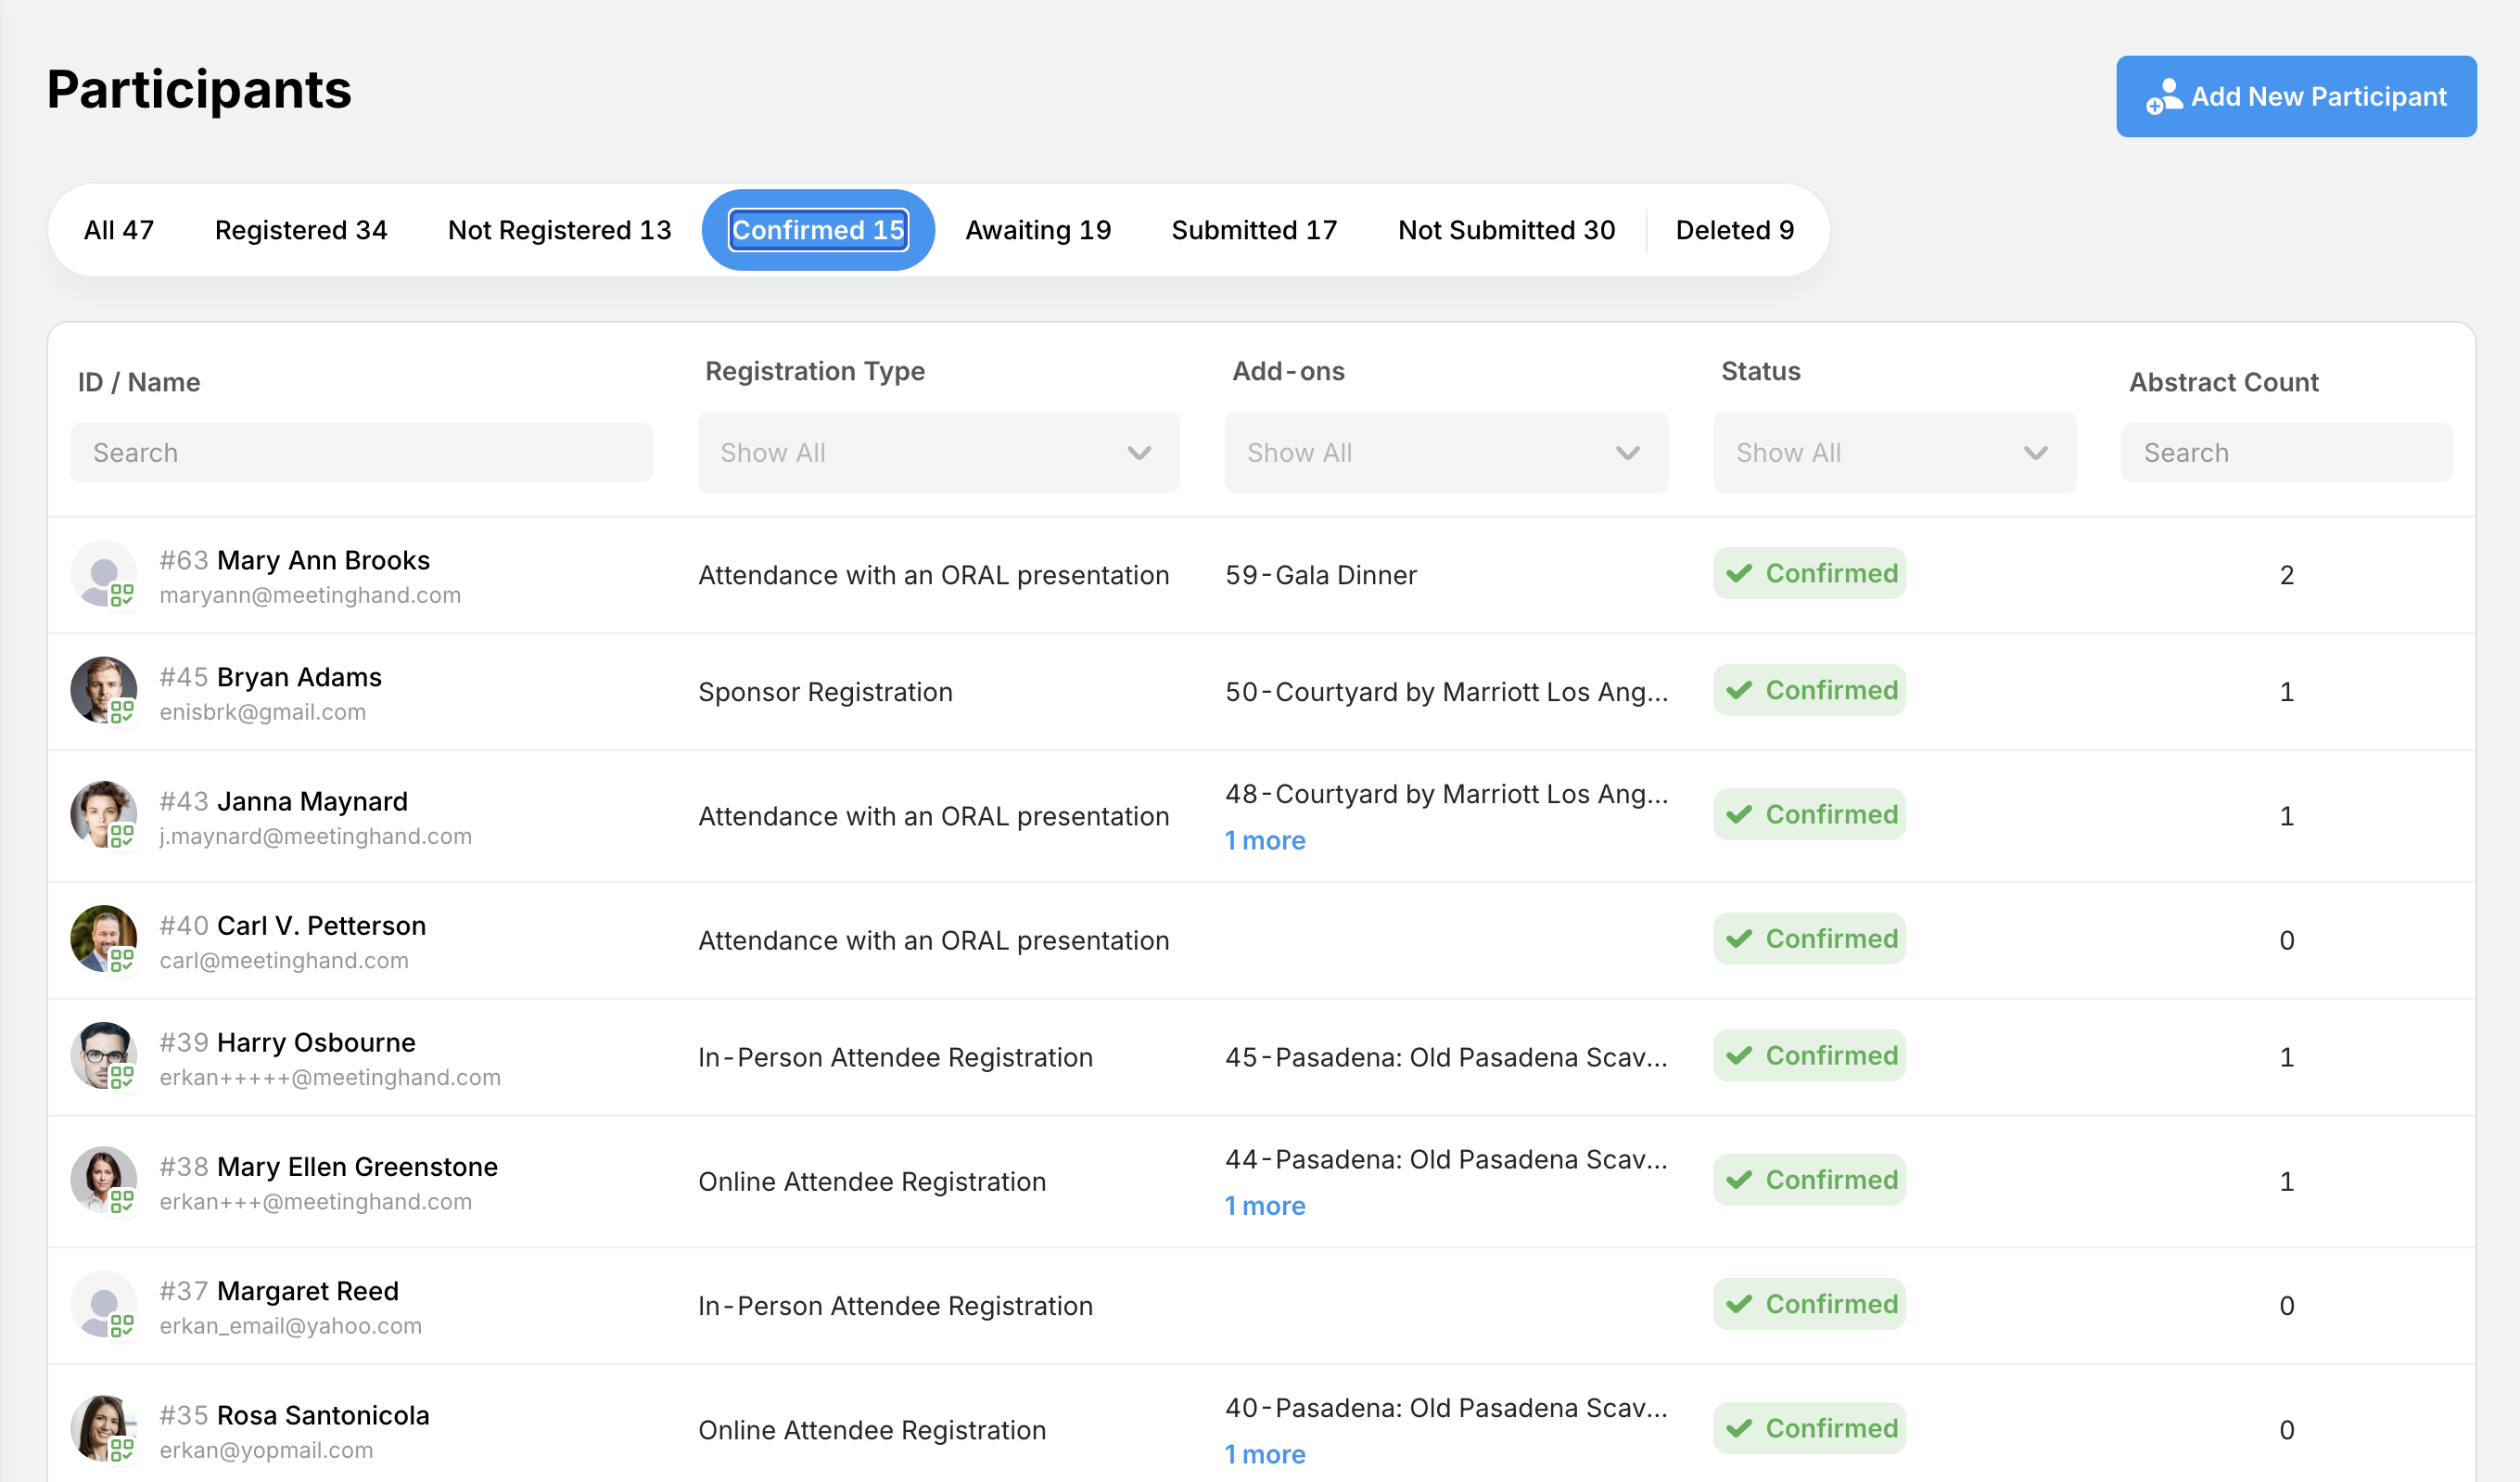Click the add-person icon on Add New Participant
The width and height of the screenshot is (2520, 1482).
point(2163,97)
